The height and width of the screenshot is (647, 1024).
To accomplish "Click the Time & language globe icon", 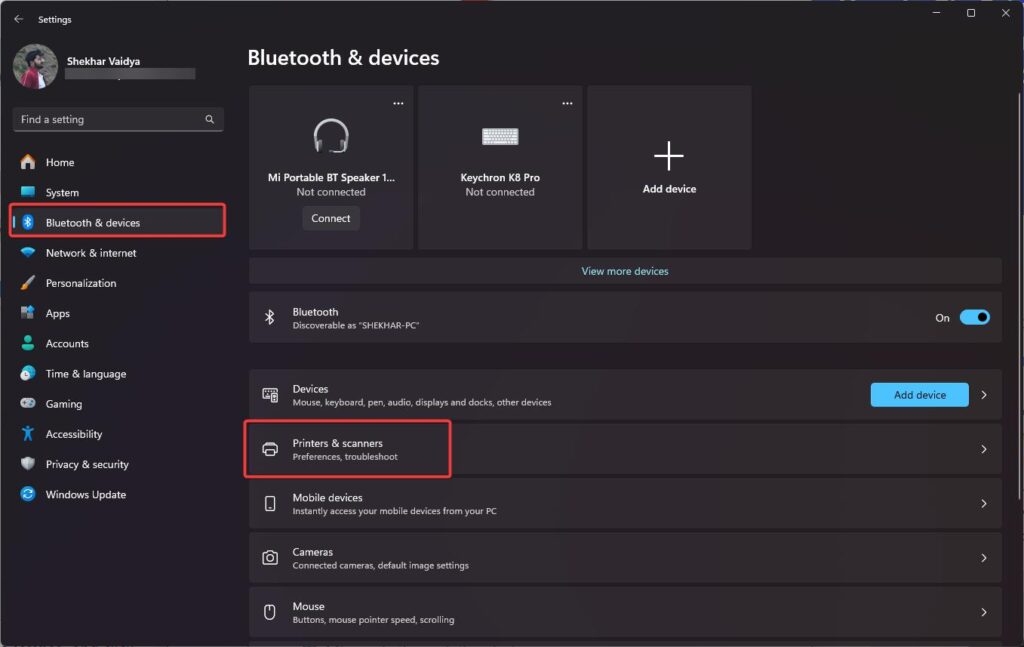I will coord(27,373).
